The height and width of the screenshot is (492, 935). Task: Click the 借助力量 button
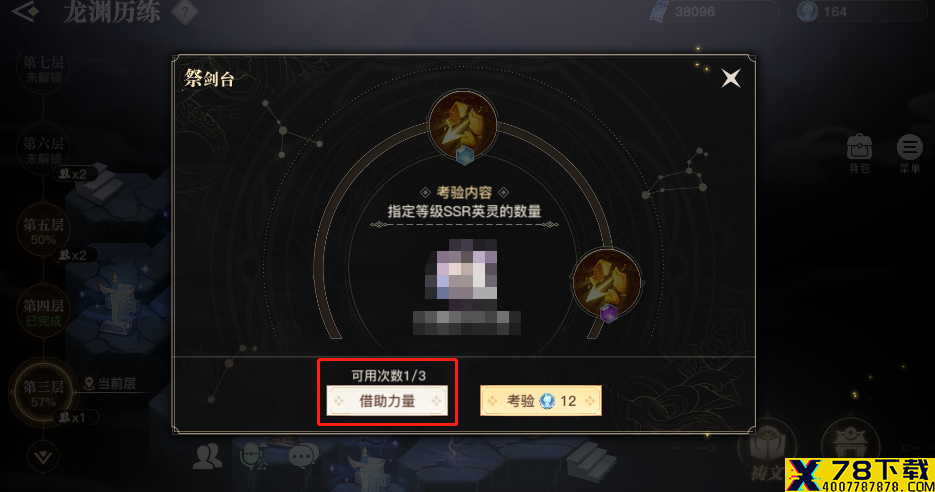(387, 401)
